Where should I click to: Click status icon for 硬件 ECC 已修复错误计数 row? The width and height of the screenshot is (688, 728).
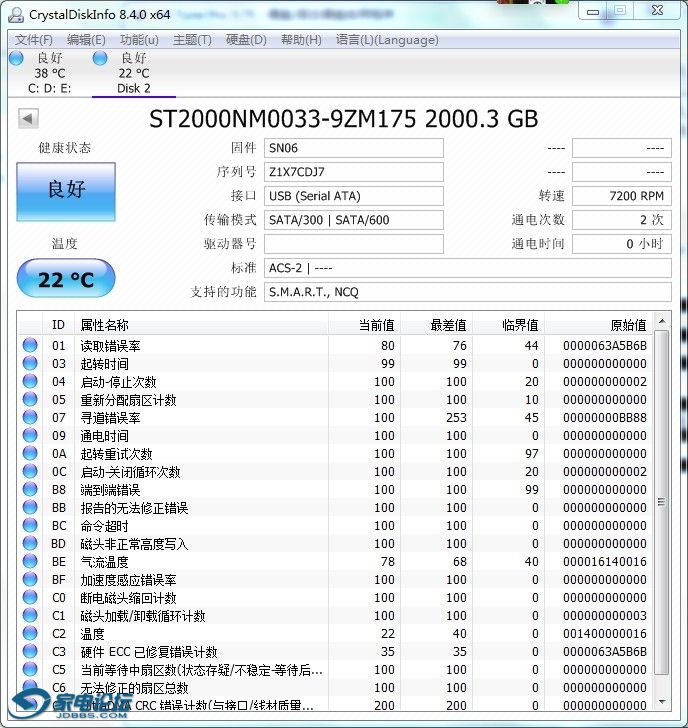click(x=30, y=651)
